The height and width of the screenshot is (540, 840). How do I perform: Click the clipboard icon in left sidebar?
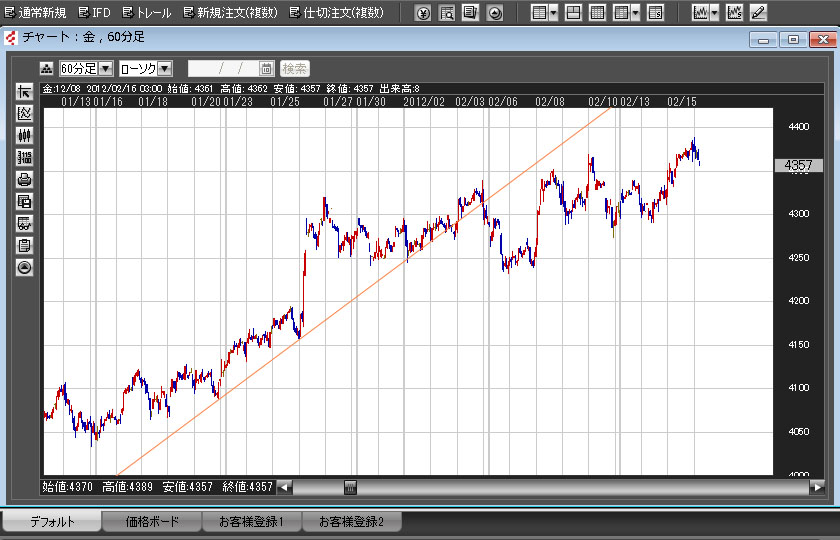pyautogui.click(x=25, y=245)
